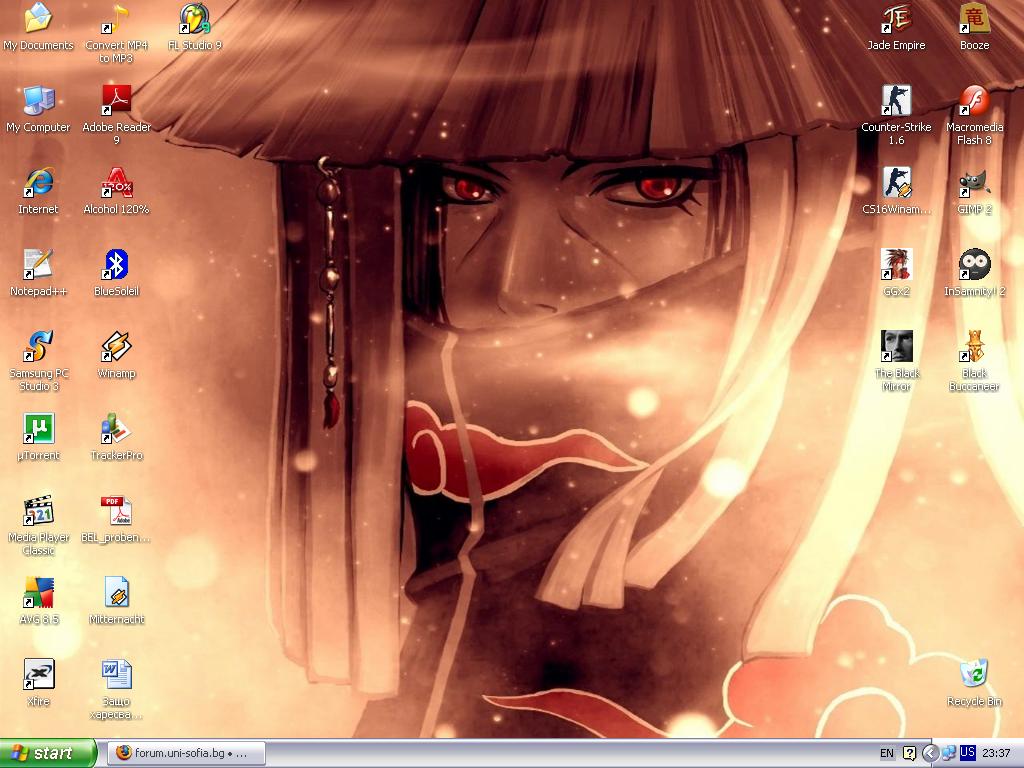Click the Macromedia Flash 8 icon
The height and width of the screenshot is (768, 1024).
point(974,101)
